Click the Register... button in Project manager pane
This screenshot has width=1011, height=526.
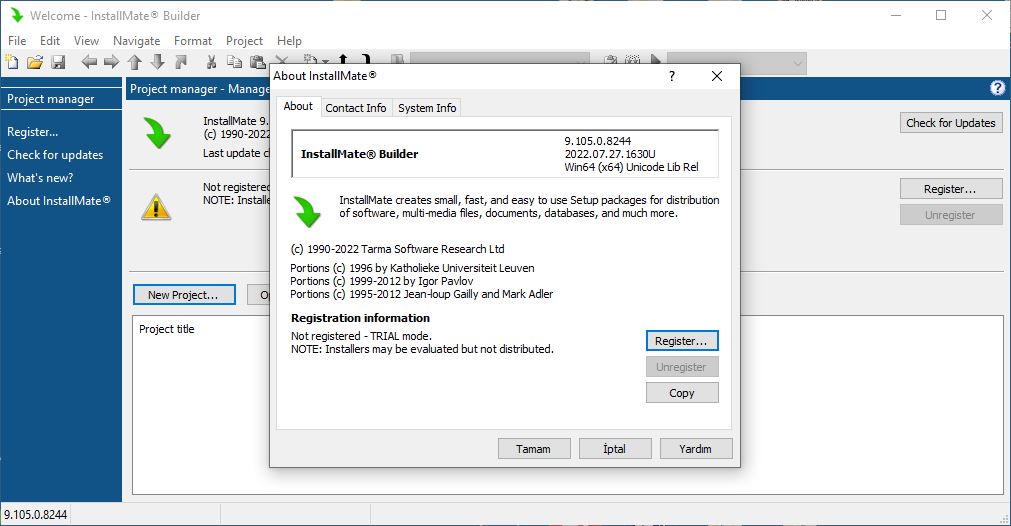tap(951, 189)
